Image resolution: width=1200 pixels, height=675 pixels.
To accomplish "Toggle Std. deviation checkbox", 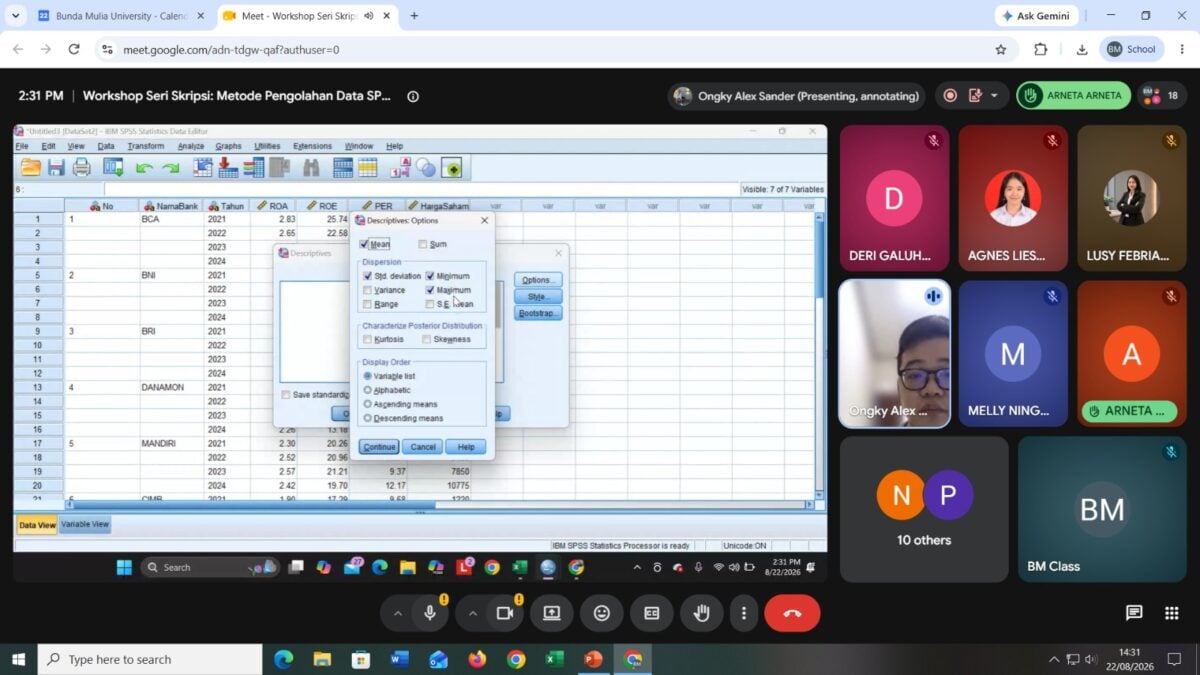I will (x=367, y=276).
